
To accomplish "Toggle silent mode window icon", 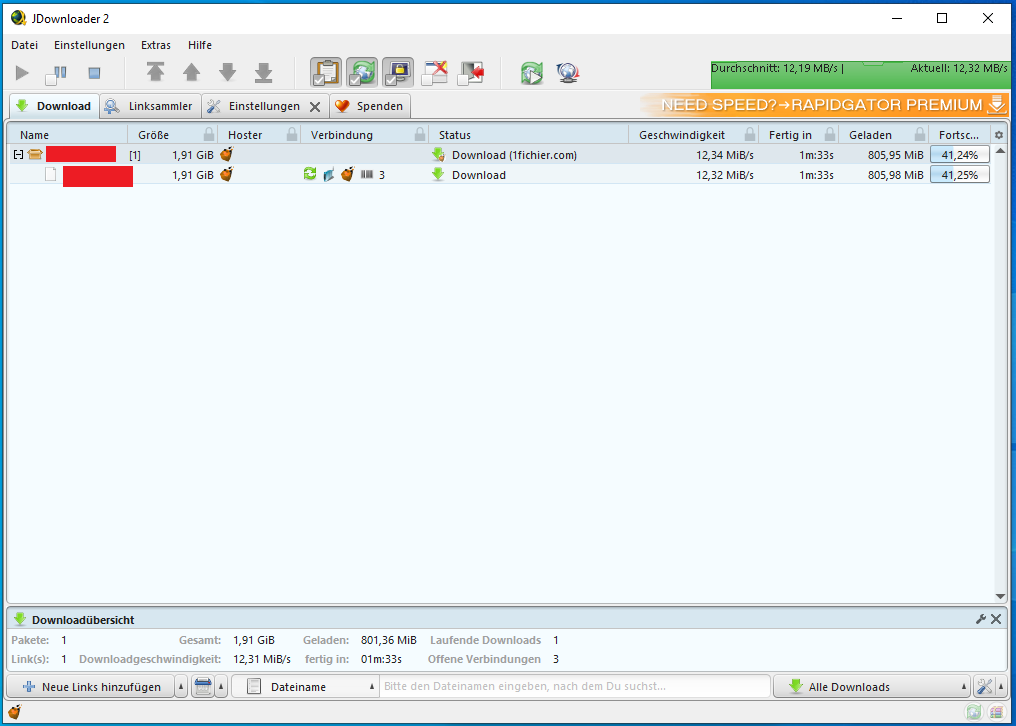I will [x=435, y=73].
